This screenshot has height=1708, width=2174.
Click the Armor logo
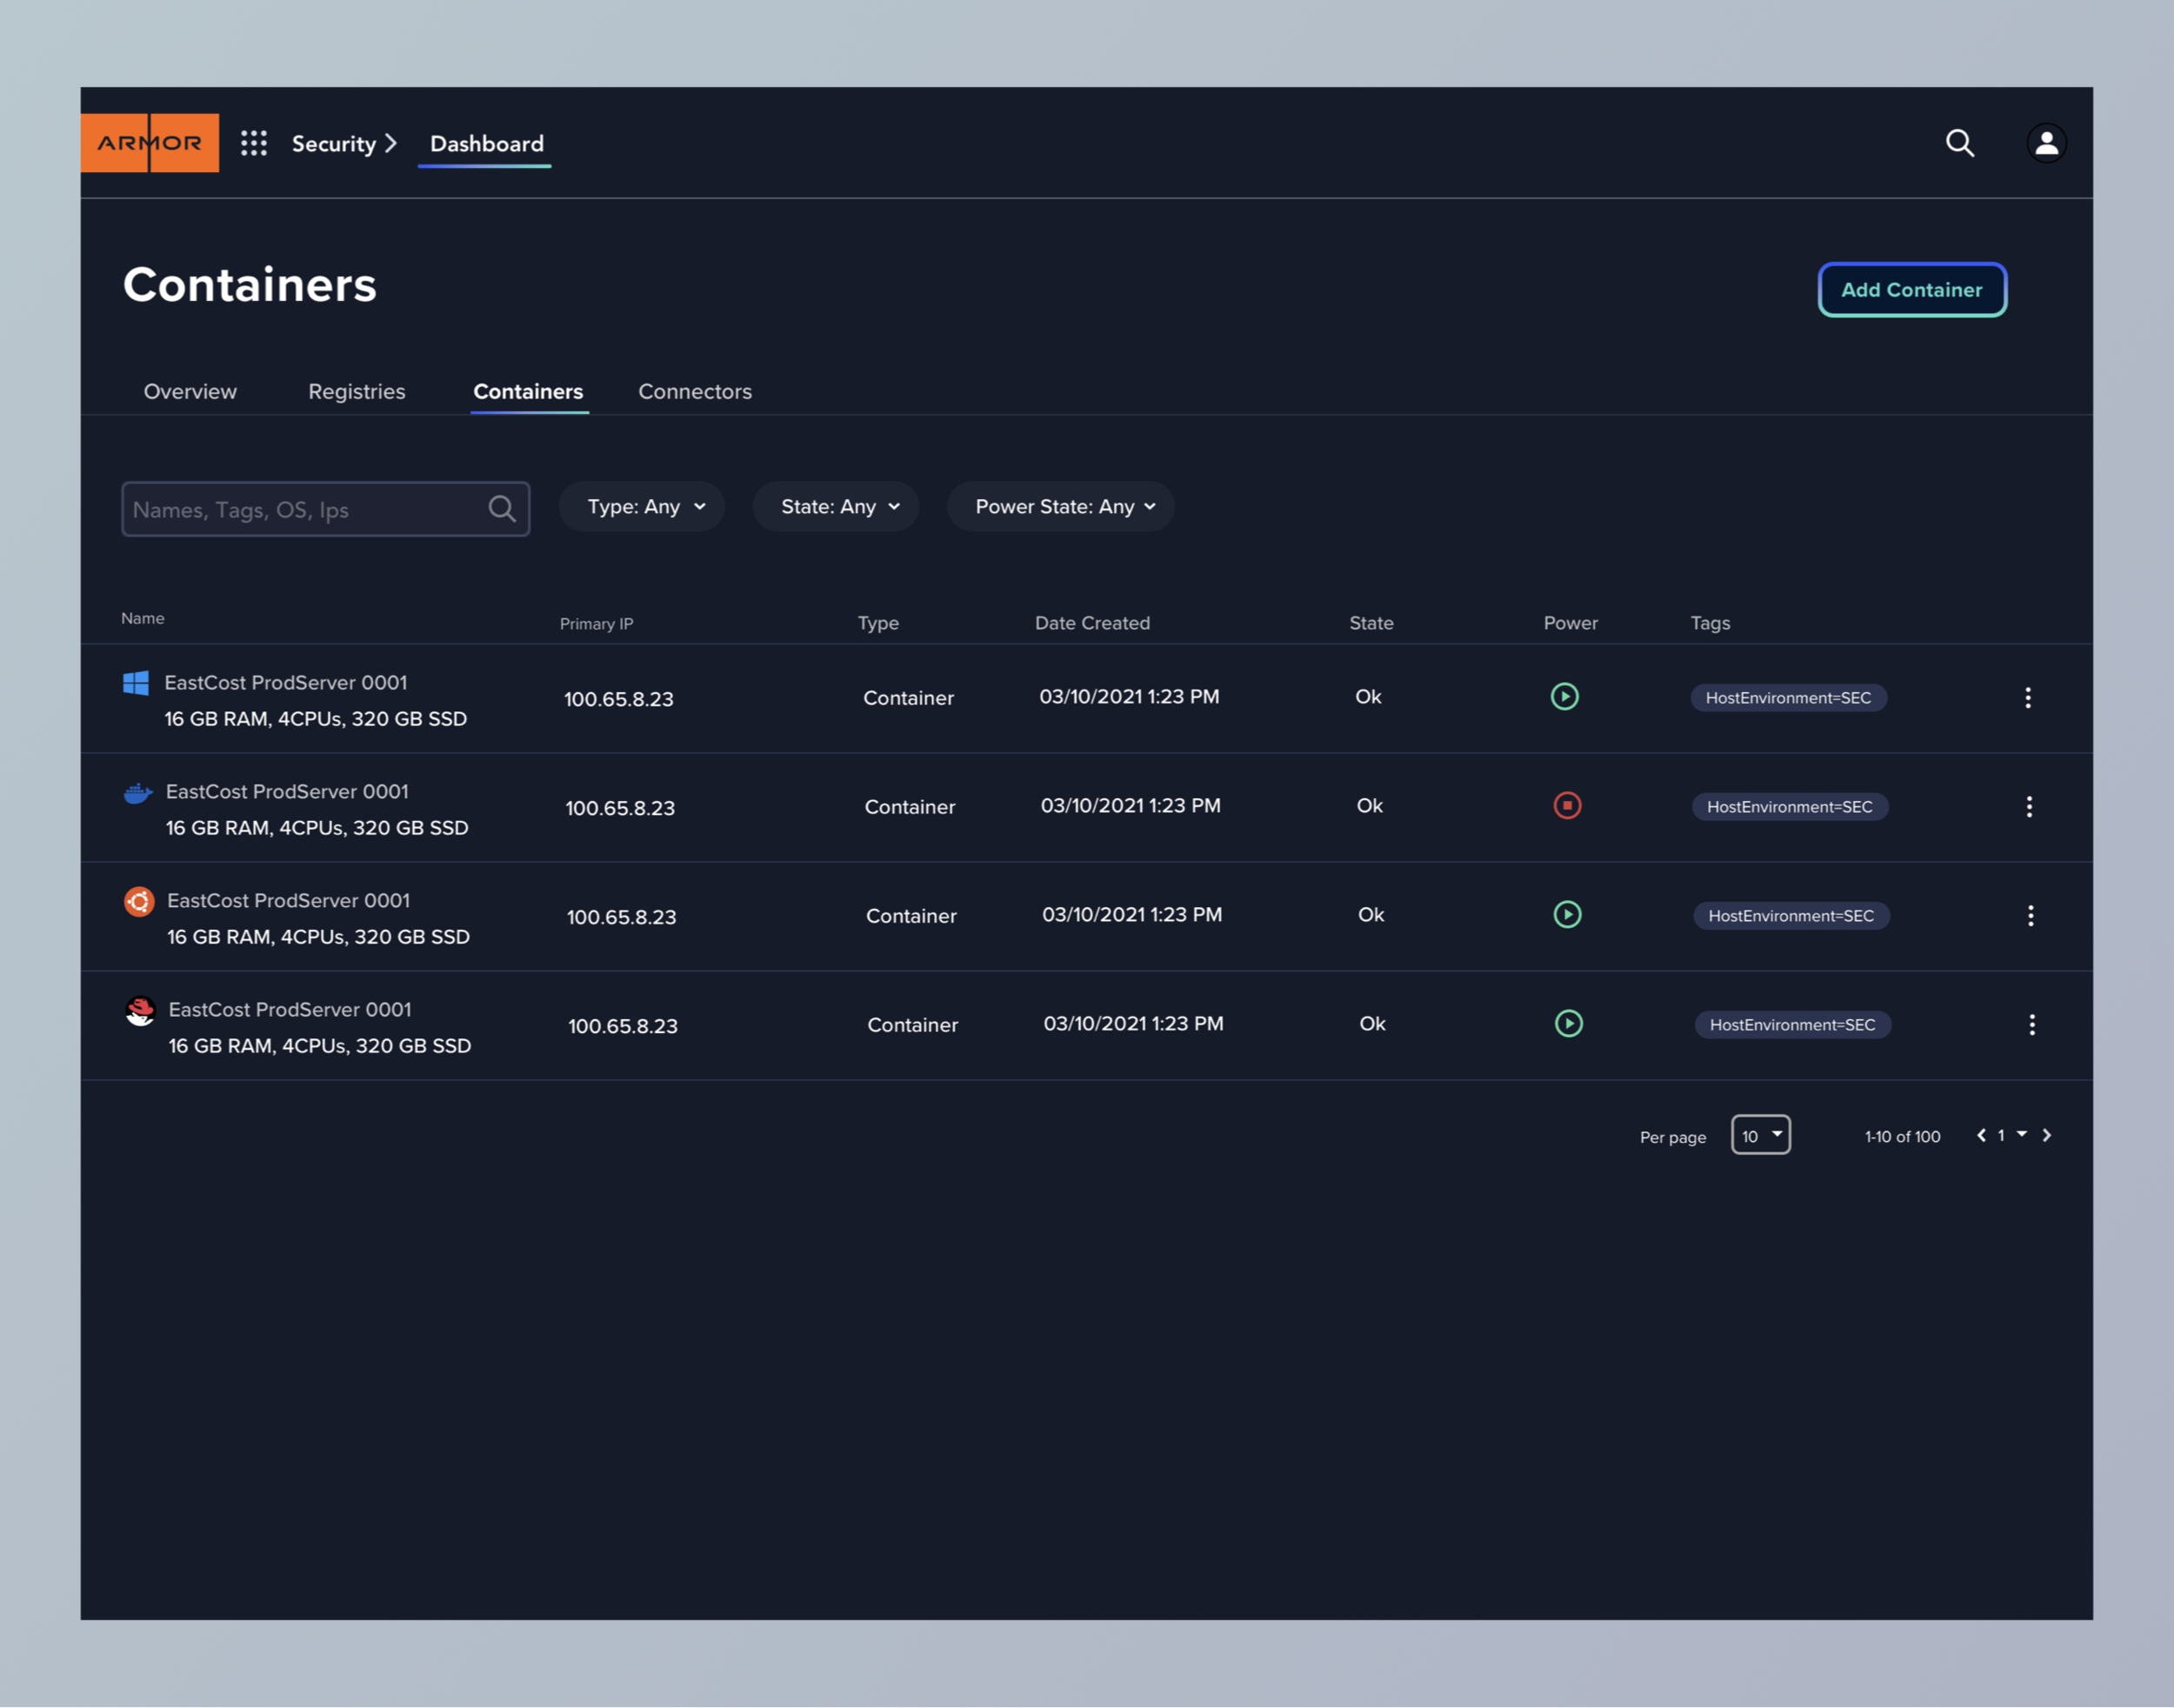point(150,143)
